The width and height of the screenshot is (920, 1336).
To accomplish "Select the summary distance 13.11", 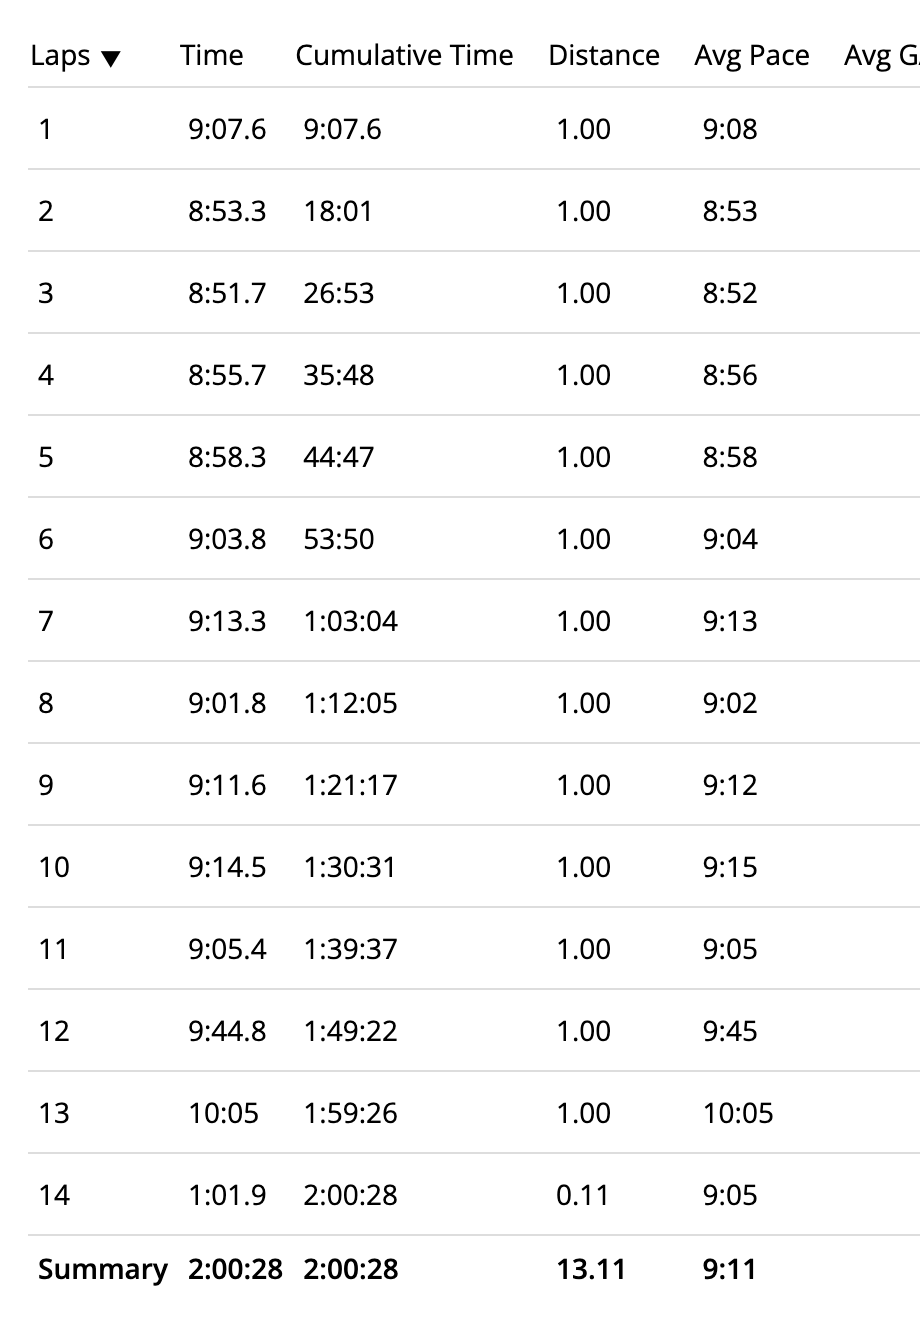I will (591, 1269).
